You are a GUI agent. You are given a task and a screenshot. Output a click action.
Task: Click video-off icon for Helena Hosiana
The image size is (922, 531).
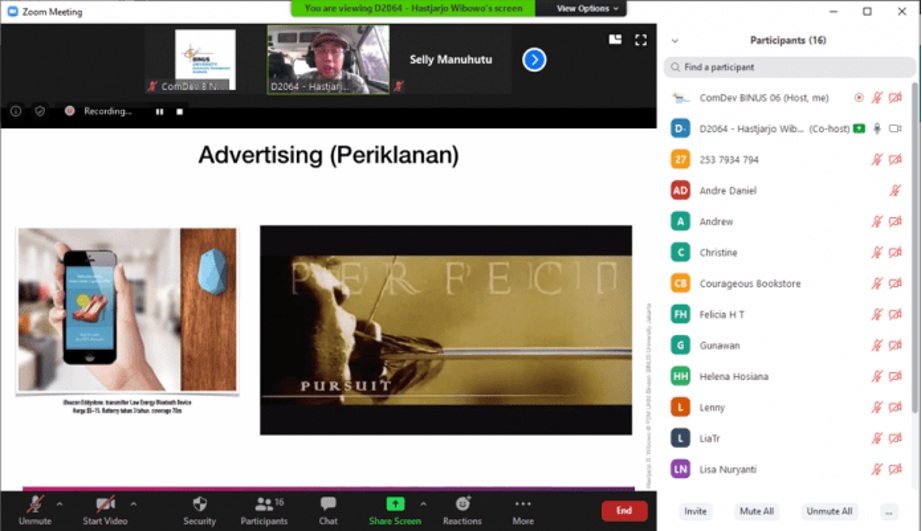click(895, 376)
